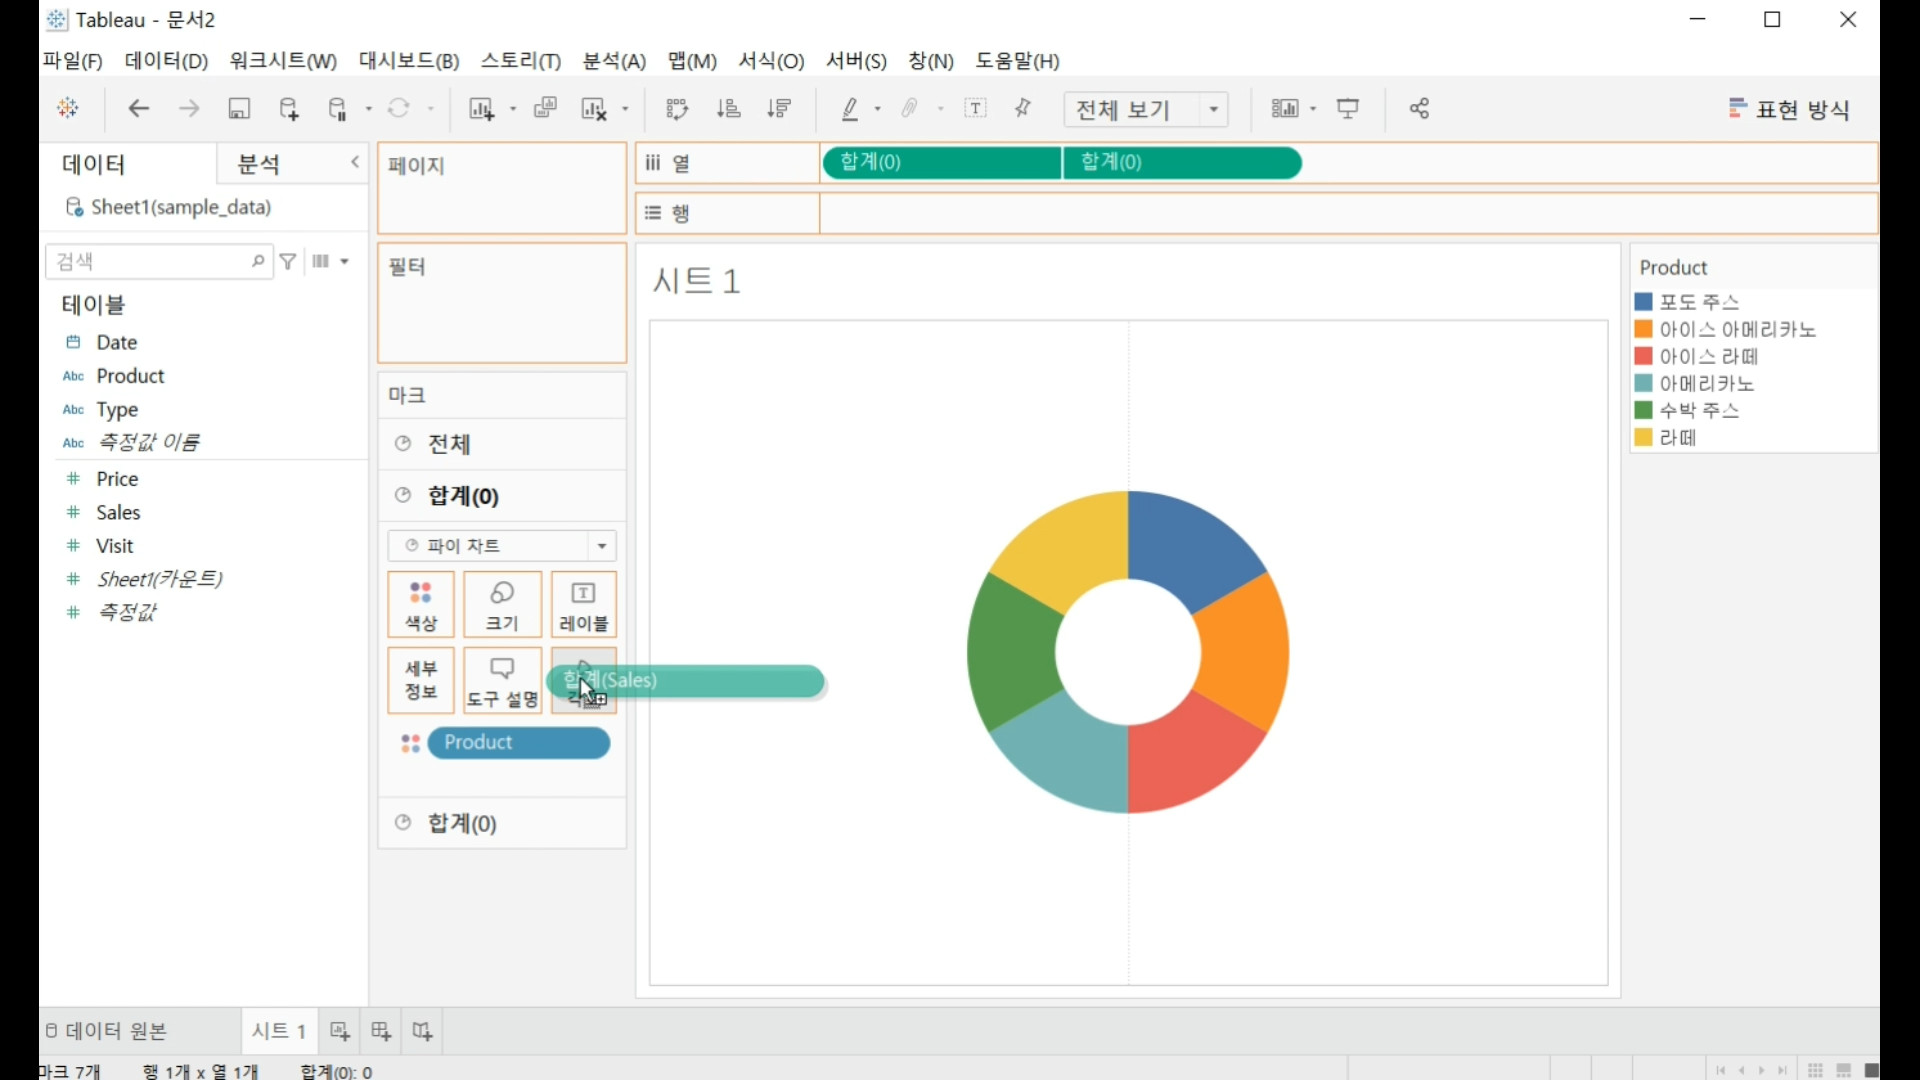The image size is (1920, 1080).
Task: Open the Label (레이블) marks card
Action: click(584, 605)
